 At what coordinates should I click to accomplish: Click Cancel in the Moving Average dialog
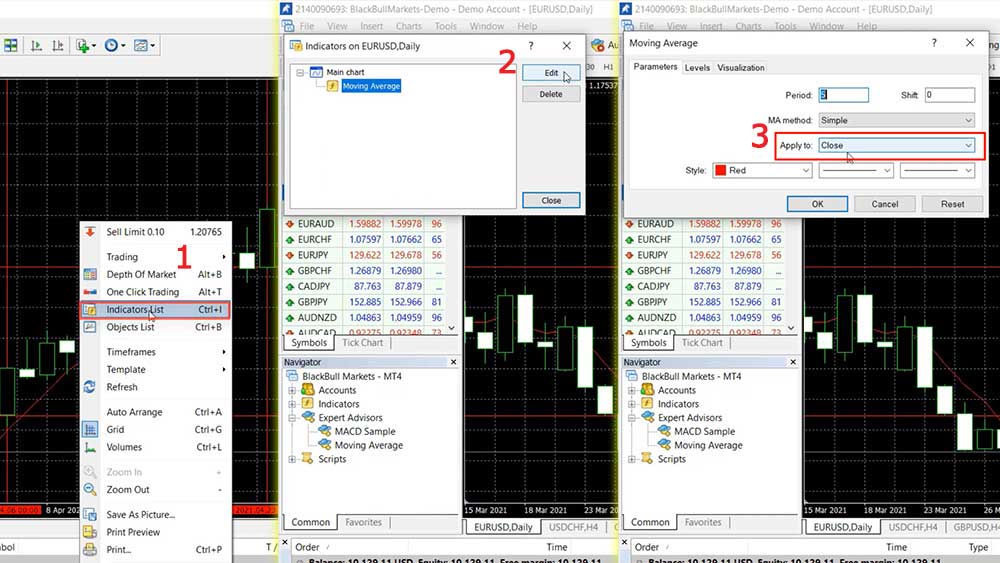point(885,204)
